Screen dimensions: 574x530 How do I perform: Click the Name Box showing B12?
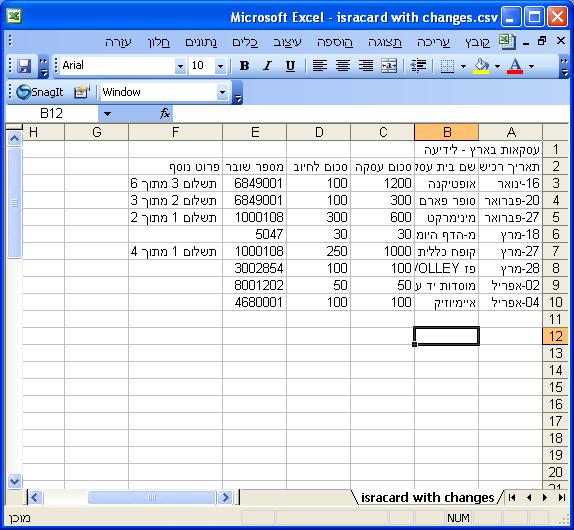pyautogui.click(x=52, y=114)
